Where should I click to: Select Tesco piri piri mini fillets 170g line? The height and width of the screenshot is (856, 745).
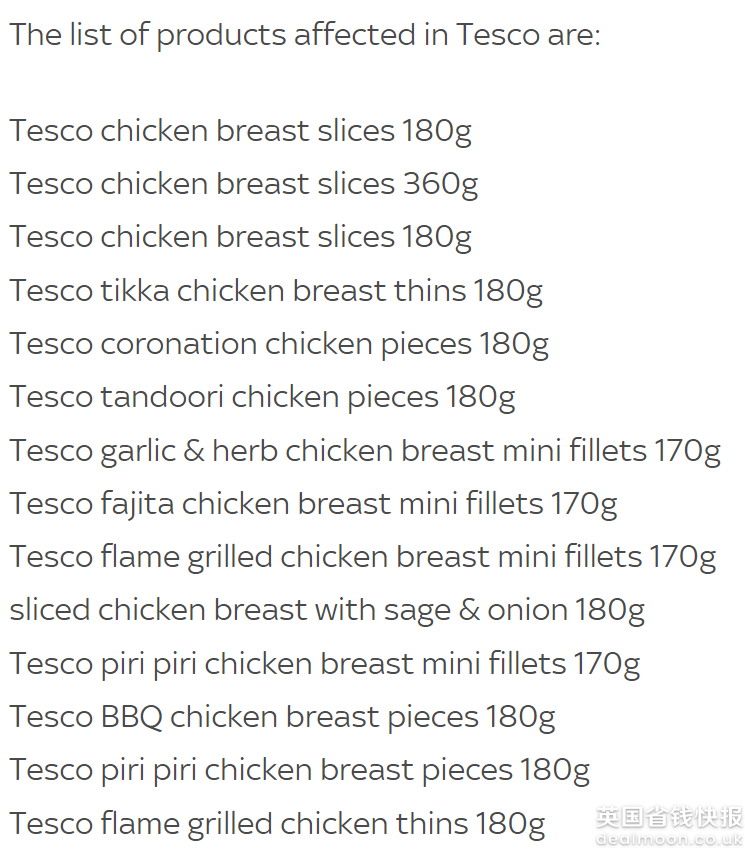(325, 664)
